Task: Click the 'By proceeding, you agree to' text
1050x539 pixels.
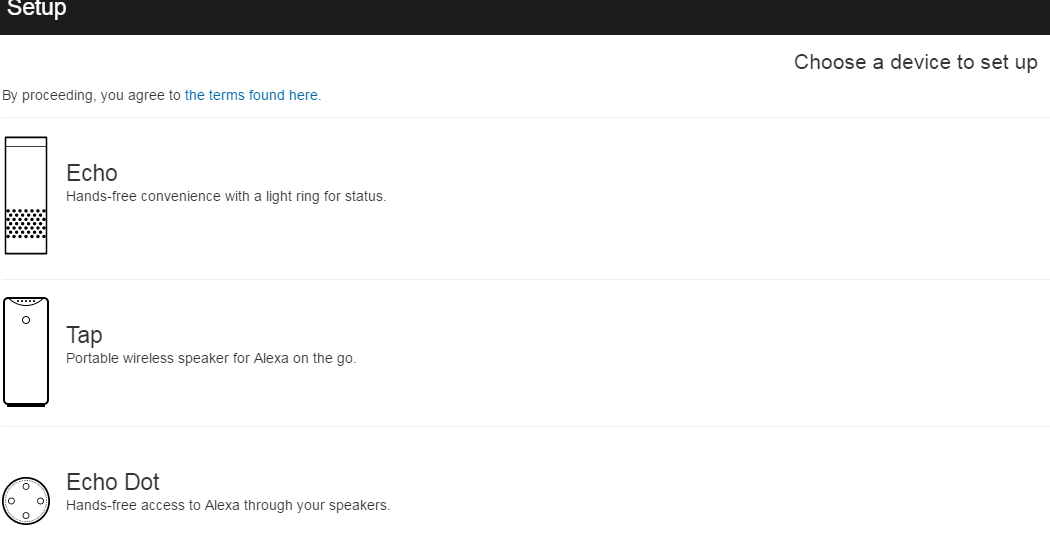Action: click(x=91, y=95)
